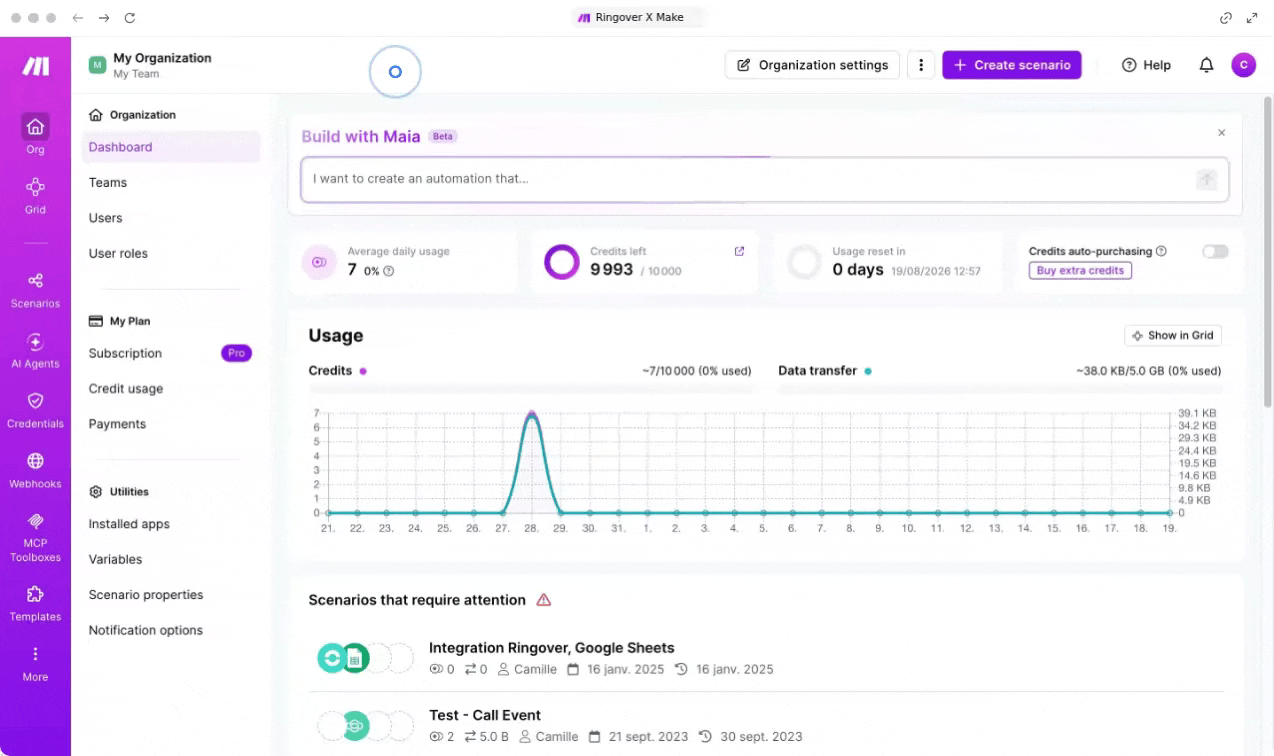This screenshot has width=1274, height=756.
Task: Open the More menu in the sidebar
Action: click(x=35, y=664)
